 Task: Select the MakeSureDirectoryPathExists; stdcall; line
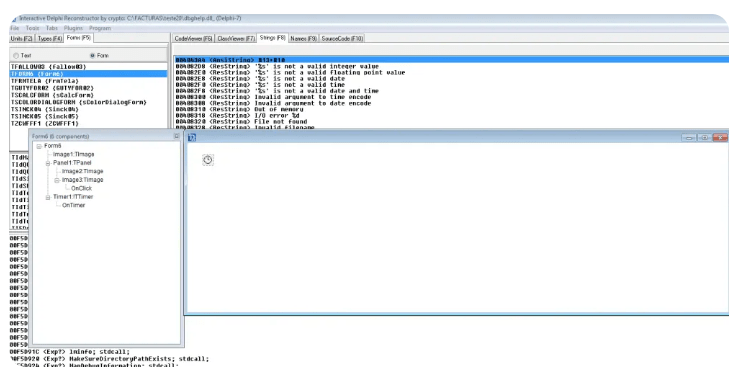tap(109, 359)
